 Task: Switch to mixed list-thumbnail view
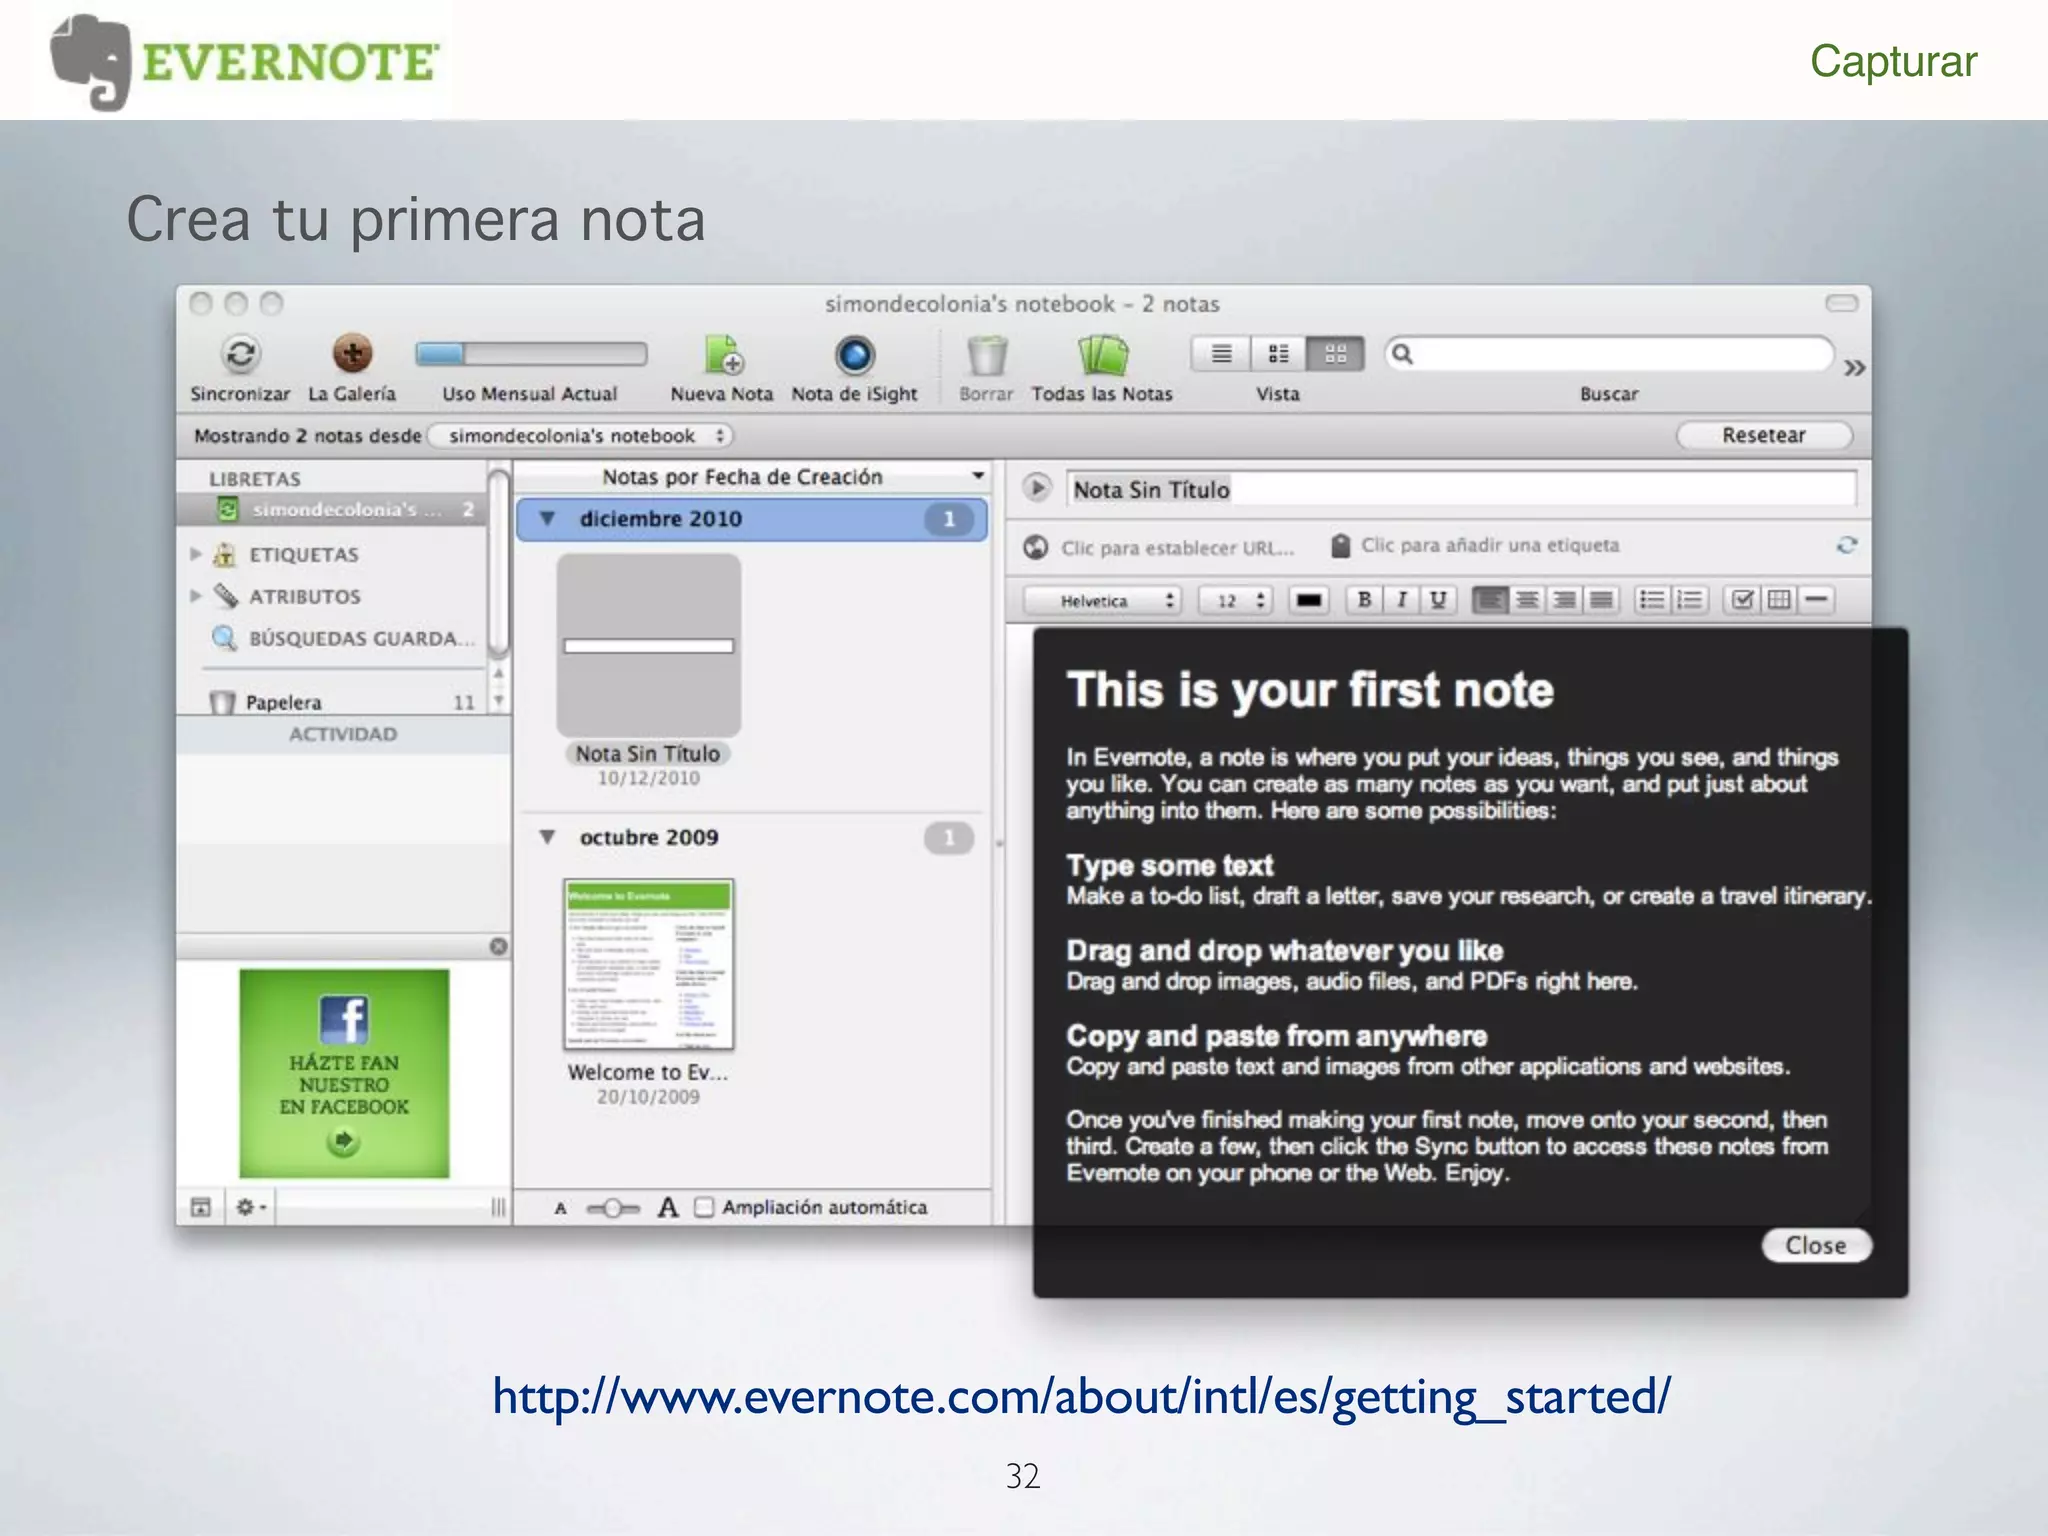coord(1278,354)
